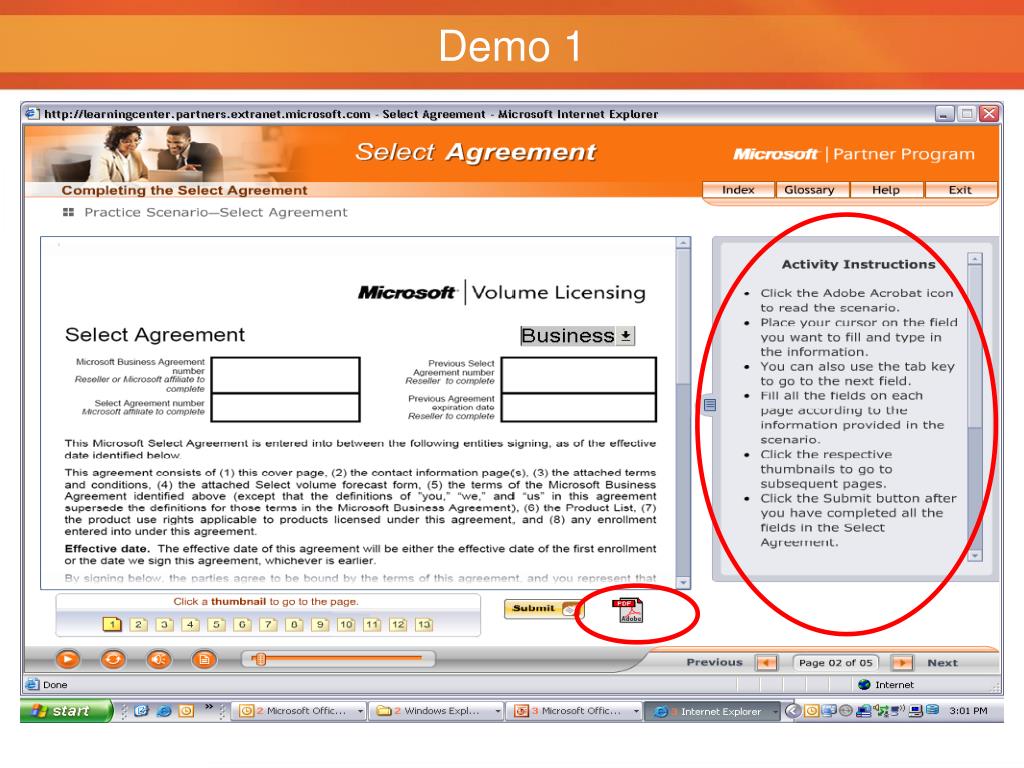
Task: Show hidden system tray icons arrow
Action: (792, 711)
